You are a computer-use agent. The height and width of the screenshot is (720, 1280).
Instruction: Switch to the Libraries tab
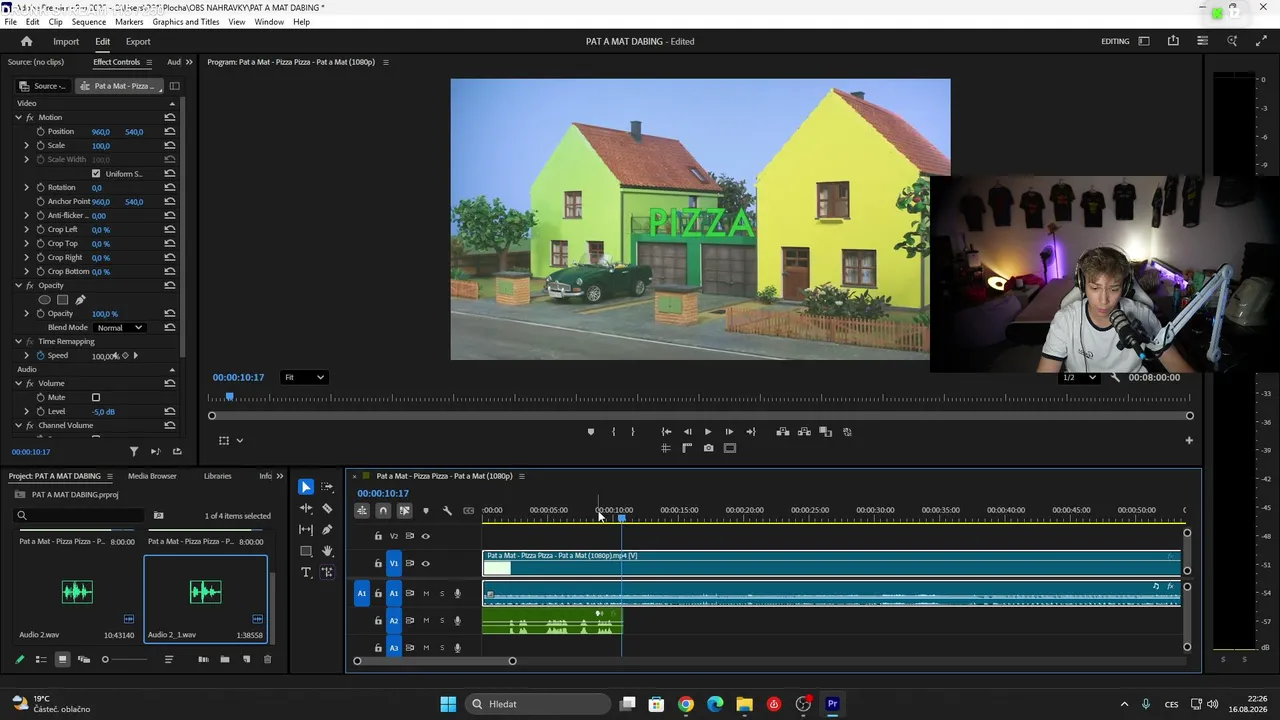217,476
